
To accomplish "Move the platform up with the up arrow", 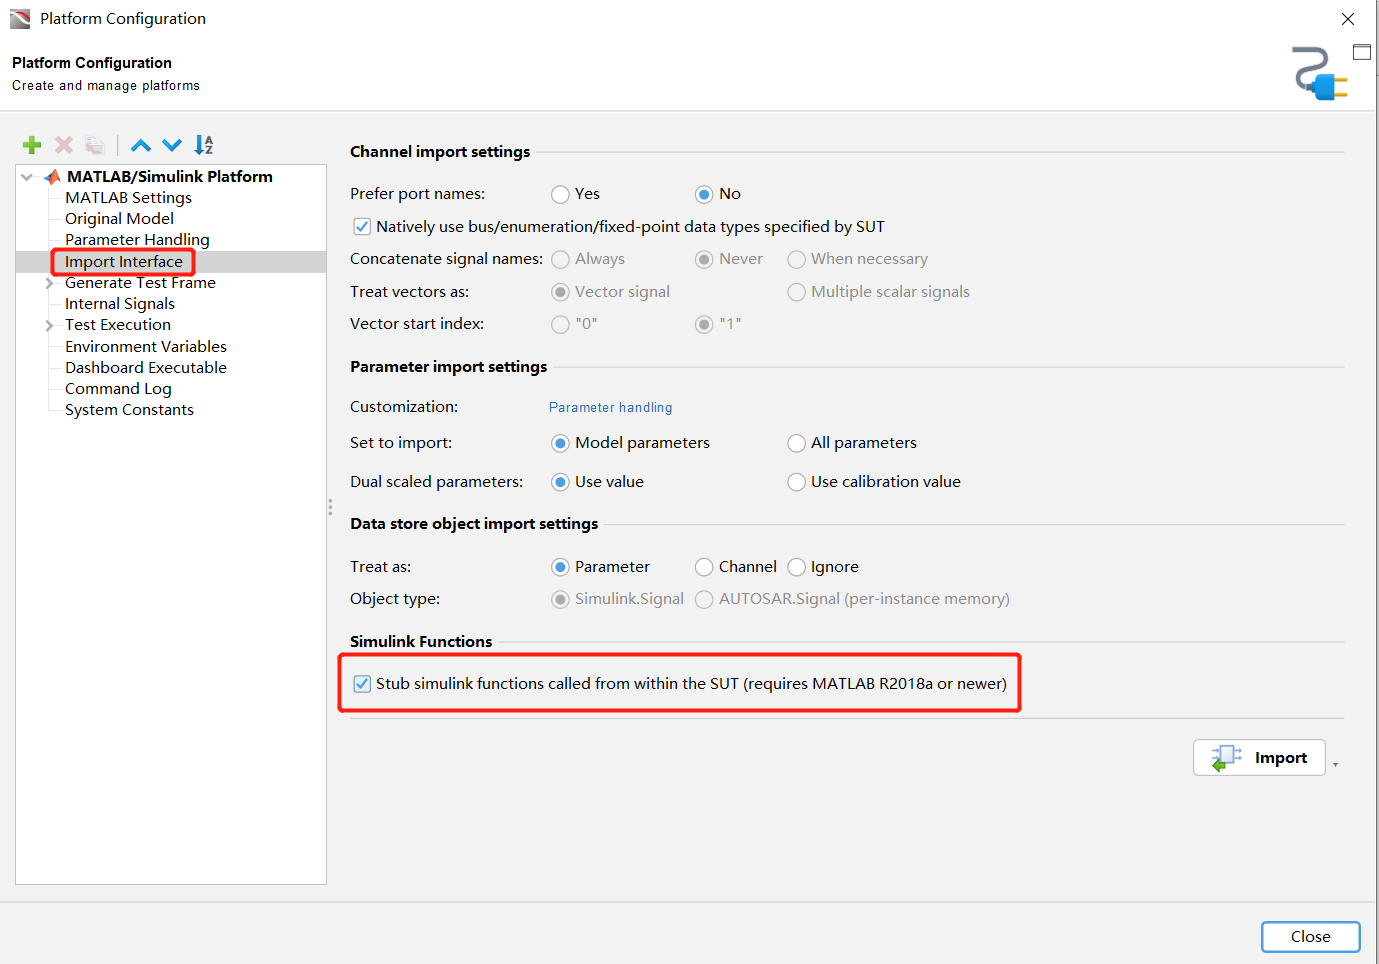I will pos(141,145).
